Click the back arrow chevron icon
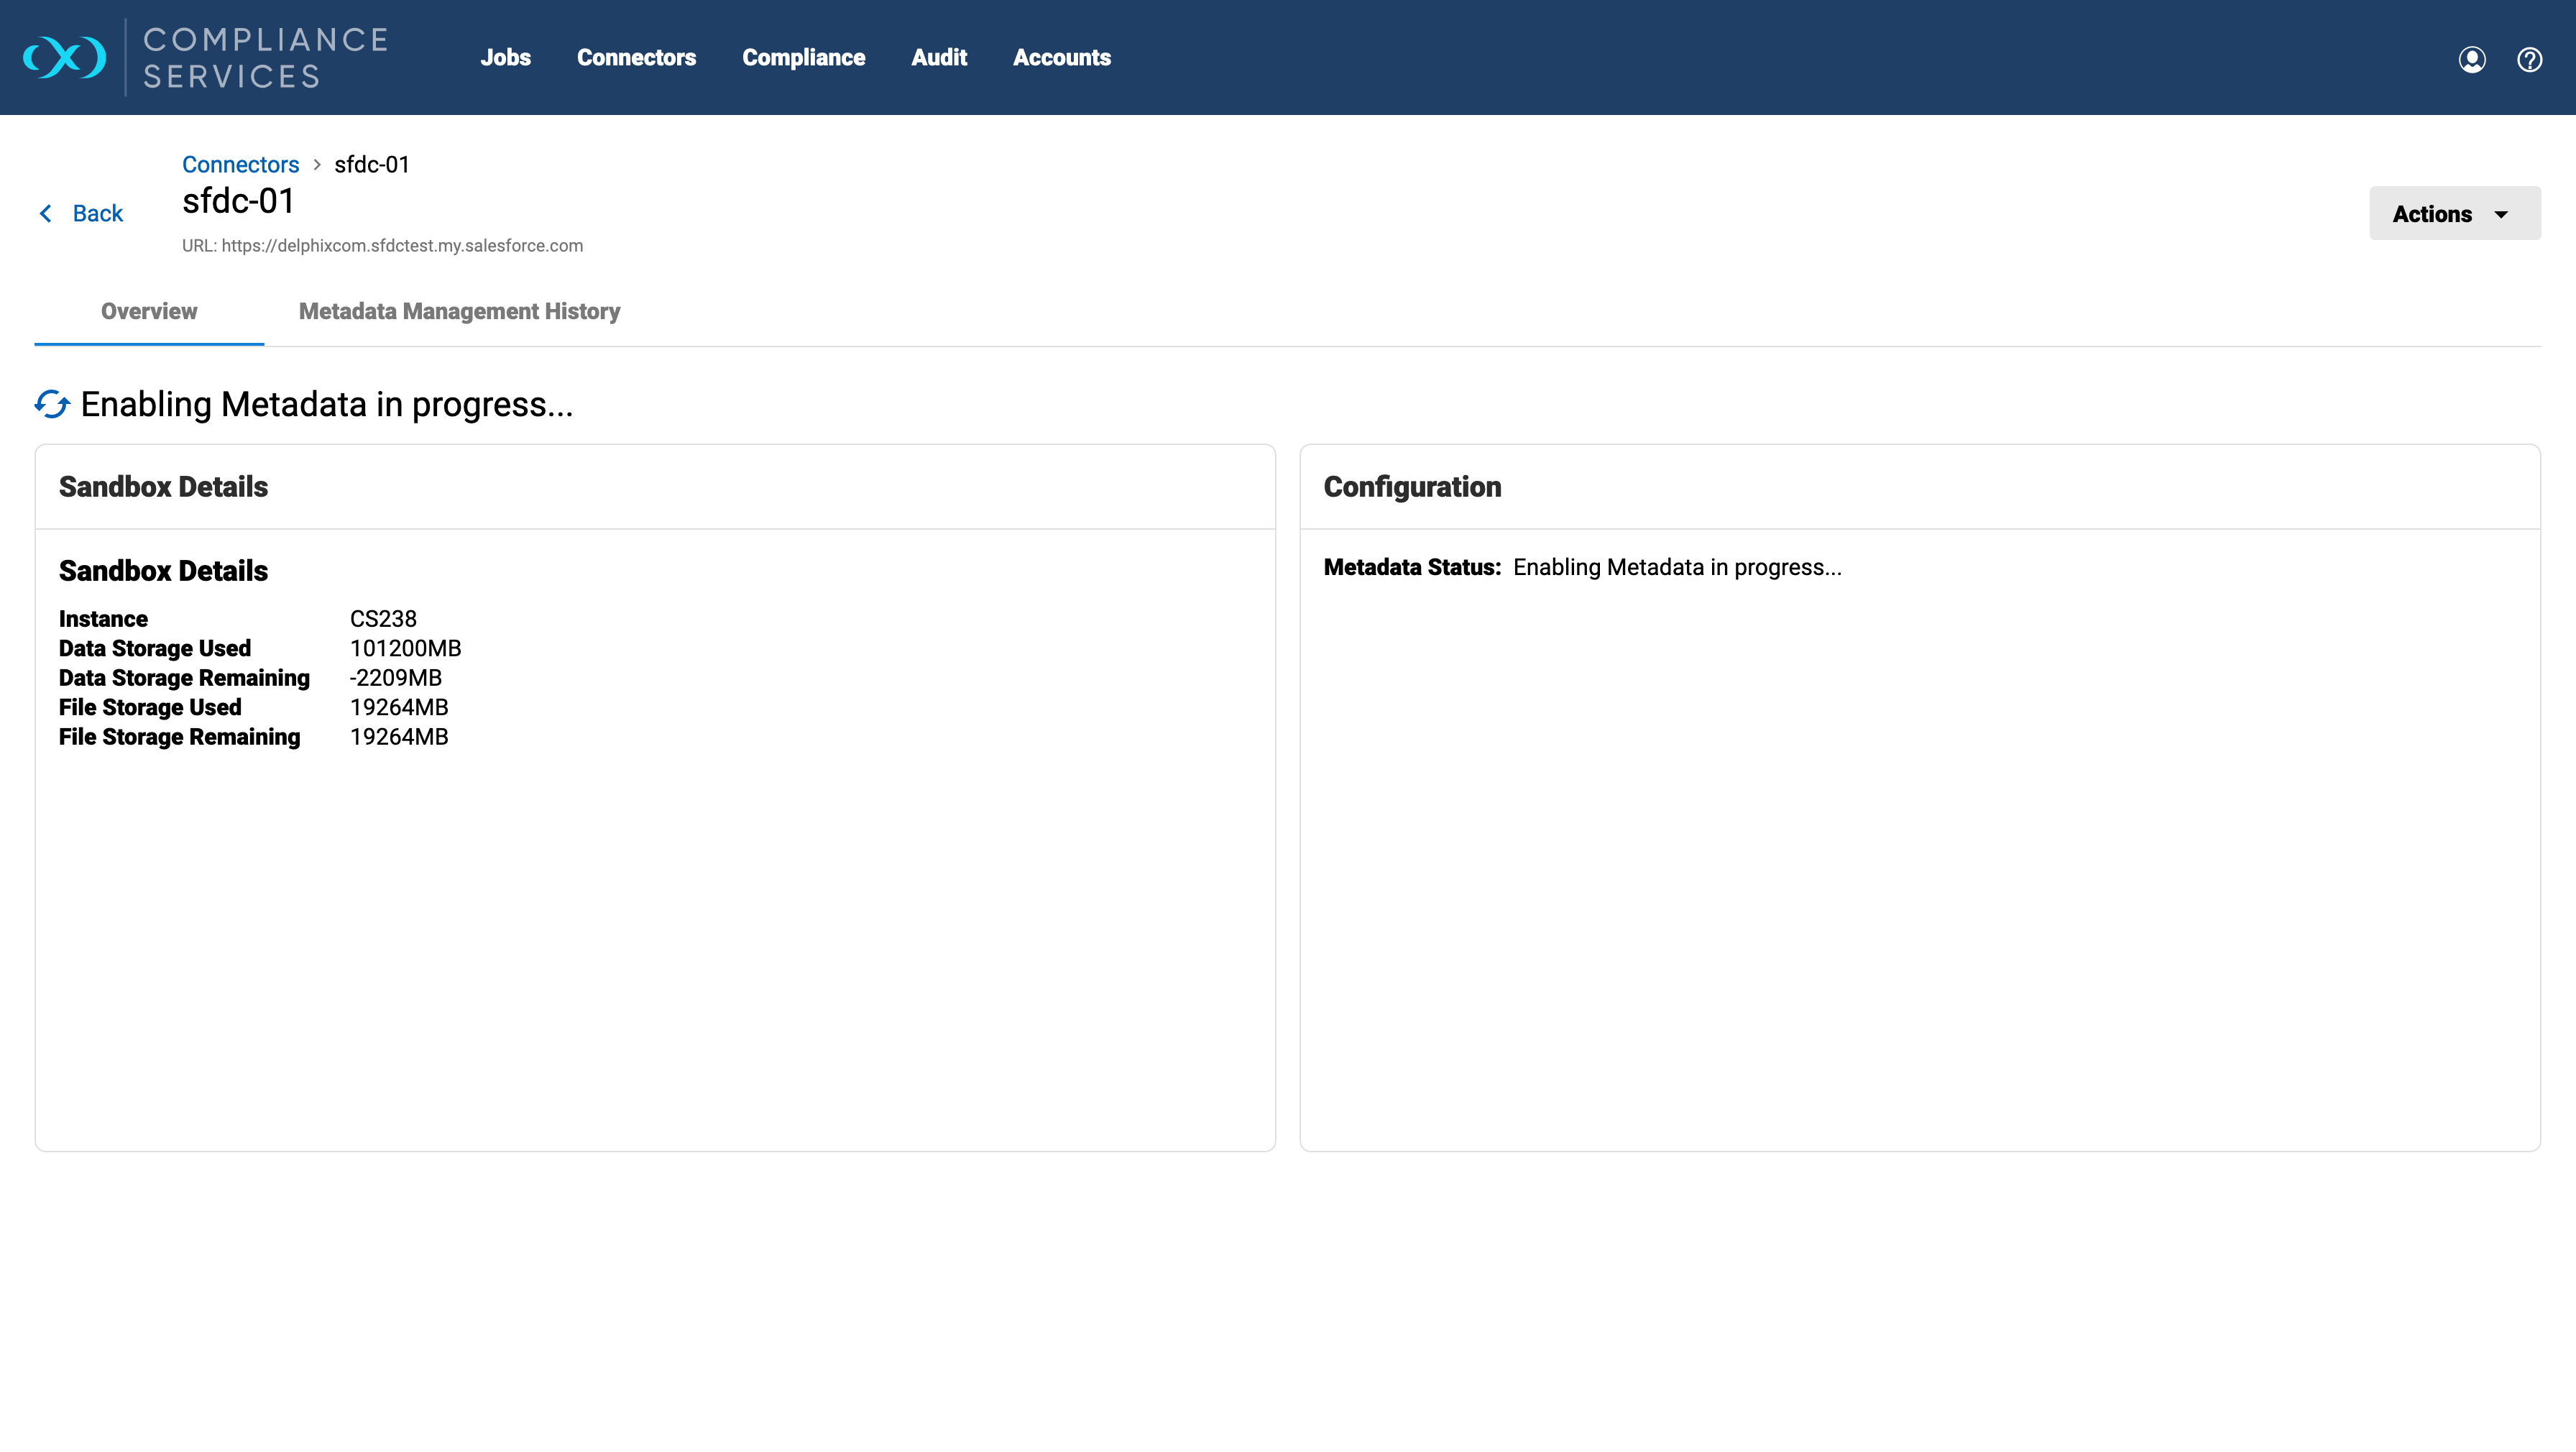The image size is (2576, 1452). [45, 213]
